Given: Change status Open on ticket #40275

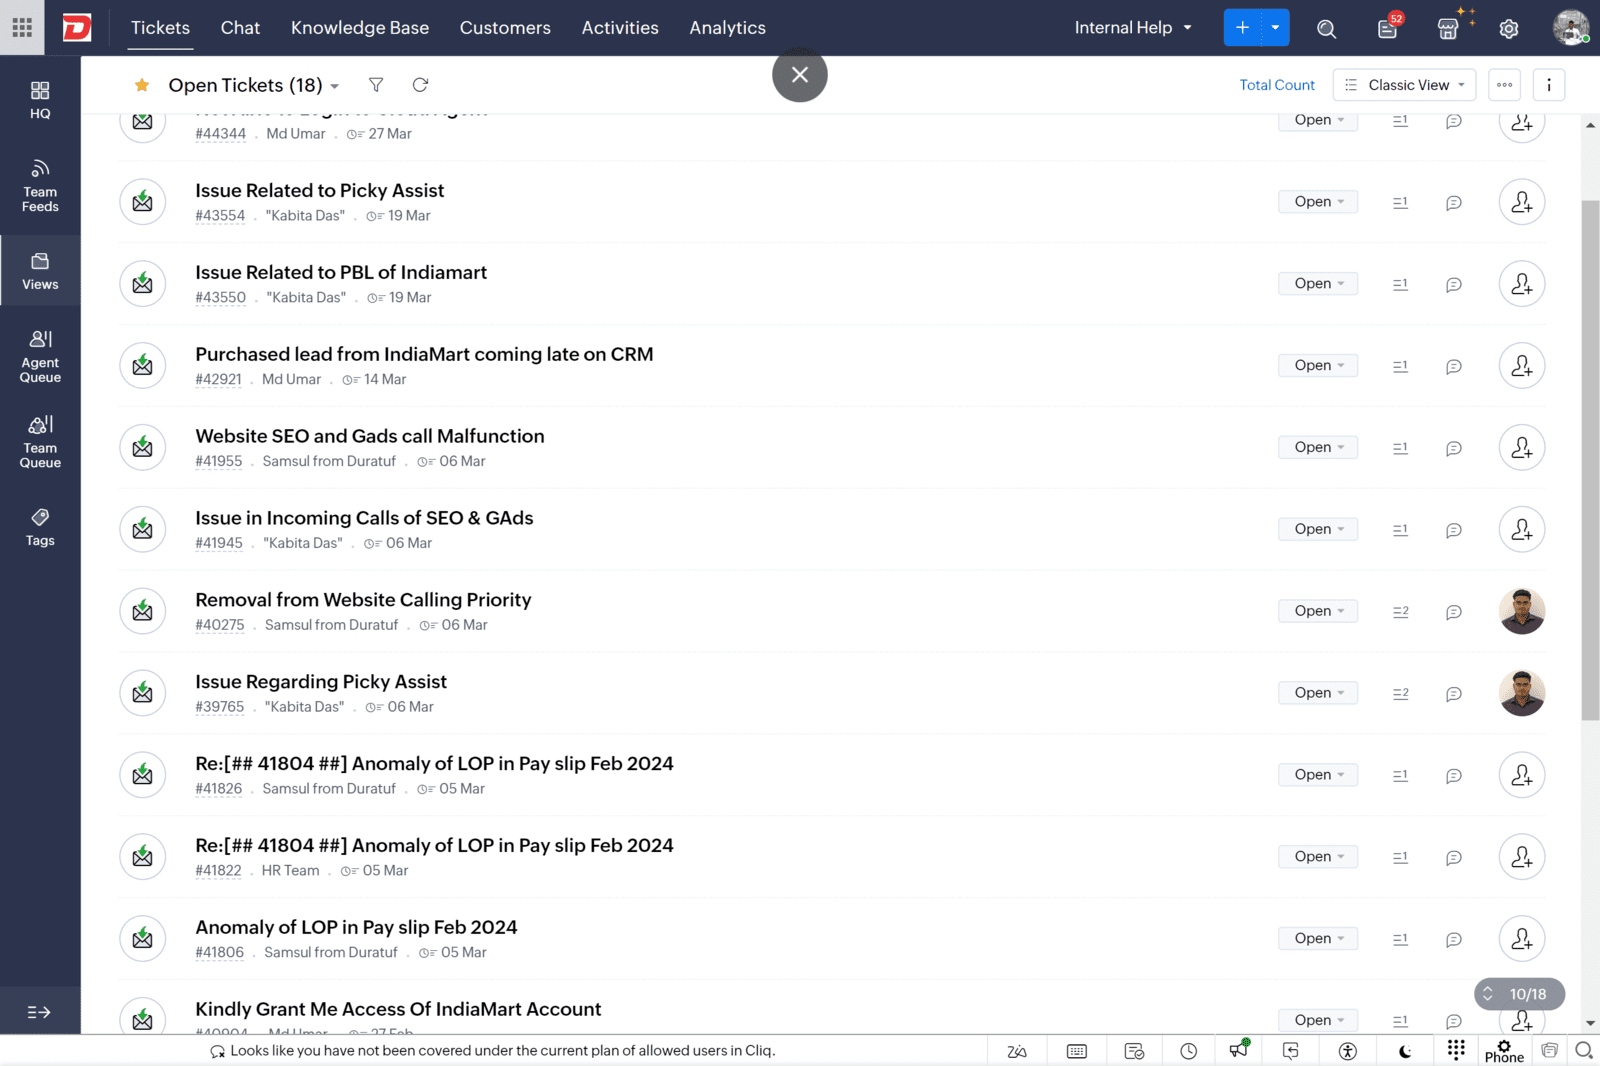Looking at the screenshot, I should pyautogui.click(x=1318, y=611).
